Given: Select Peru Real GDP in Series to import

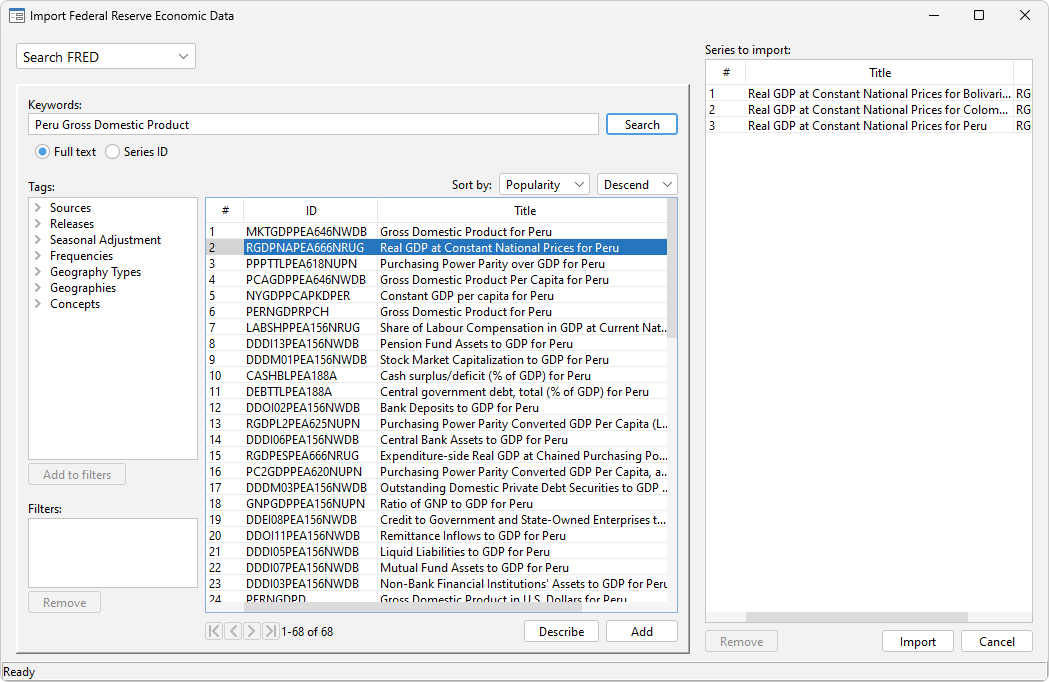Looking at the screenshot, I should [869, 126].
